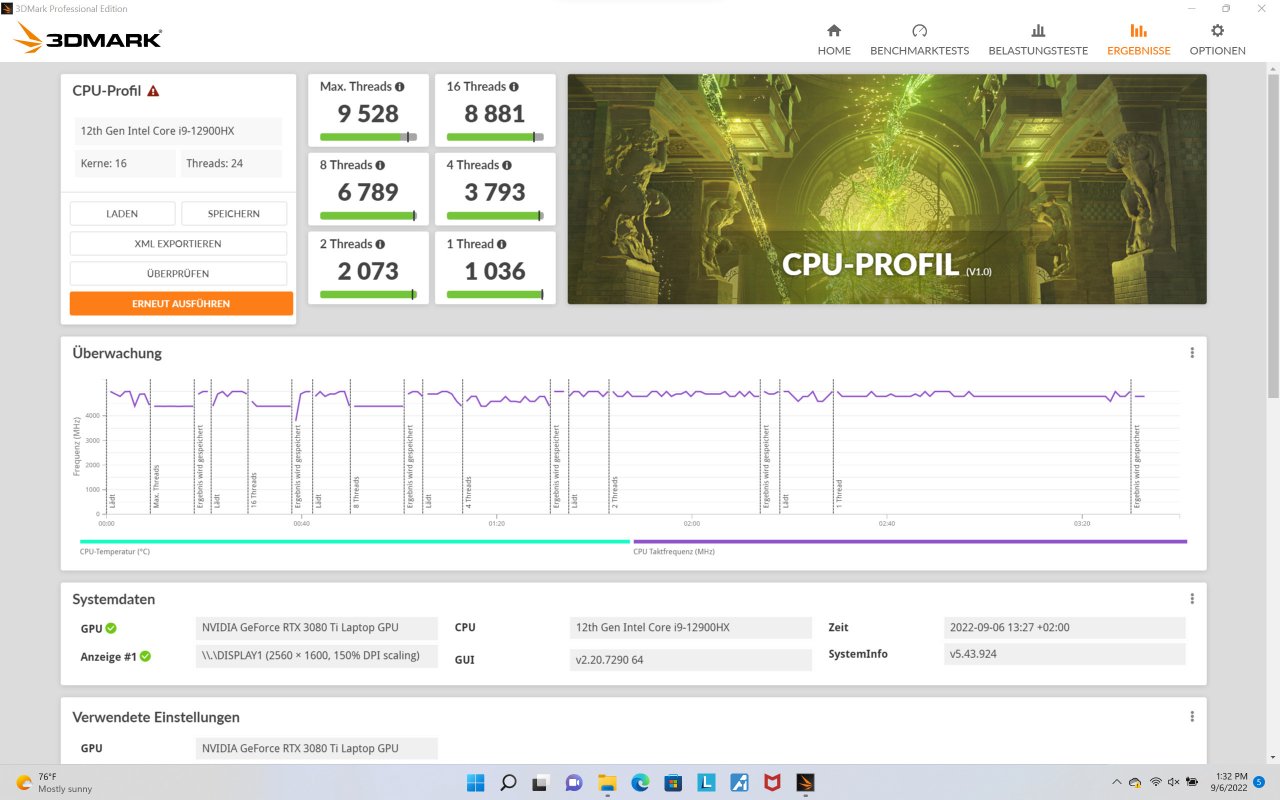The image size is (1280, 800).
Task: Open the blue L app in taskbar
Action: coord(706,782)
